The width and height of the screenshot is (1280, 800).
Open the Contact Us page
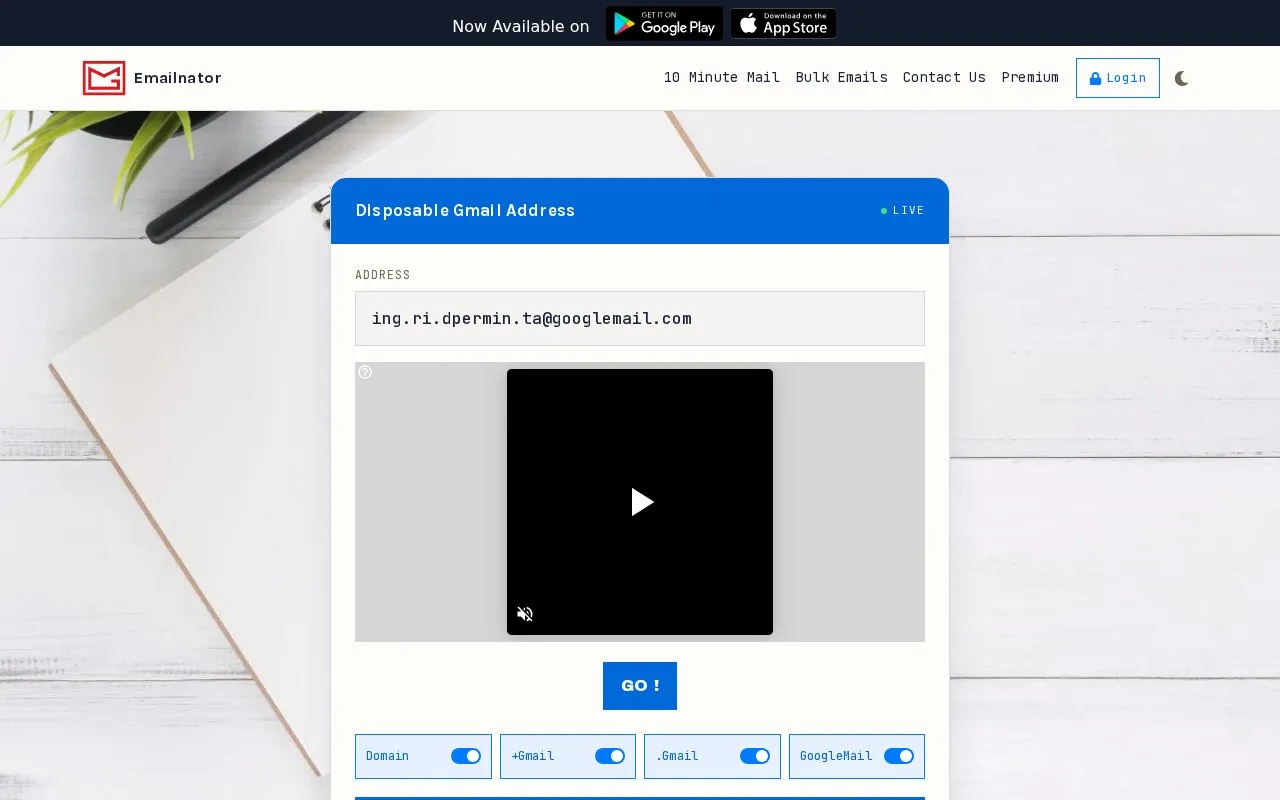click(944, 77)
